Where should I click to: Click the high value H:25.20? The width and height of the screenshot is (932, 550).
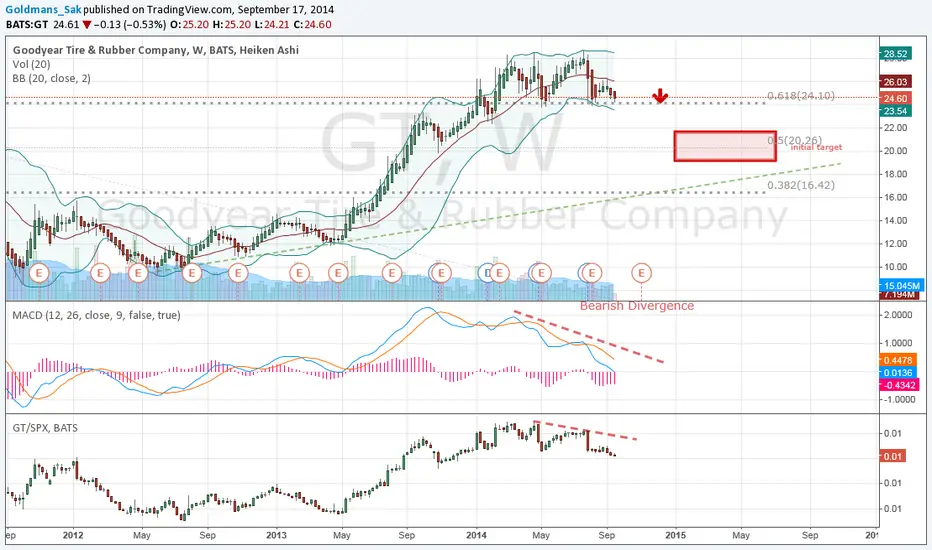[234, 24]
